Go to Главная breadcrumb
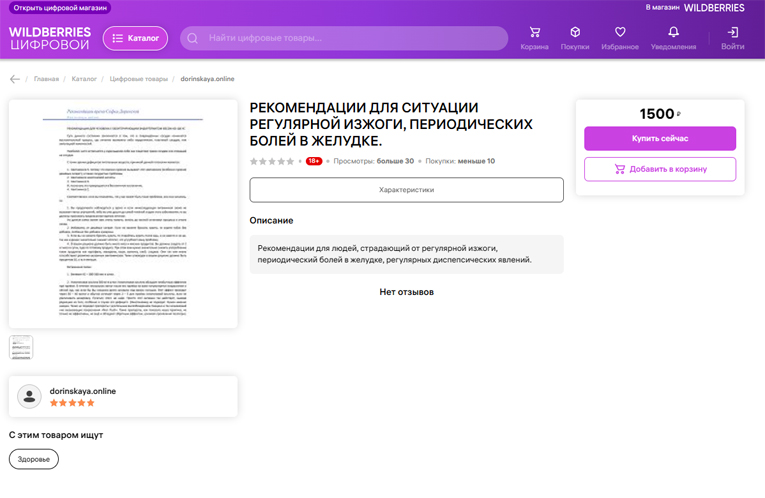This screenshot has height=498, width=765. pyautogui.click(x=46, y=79)
